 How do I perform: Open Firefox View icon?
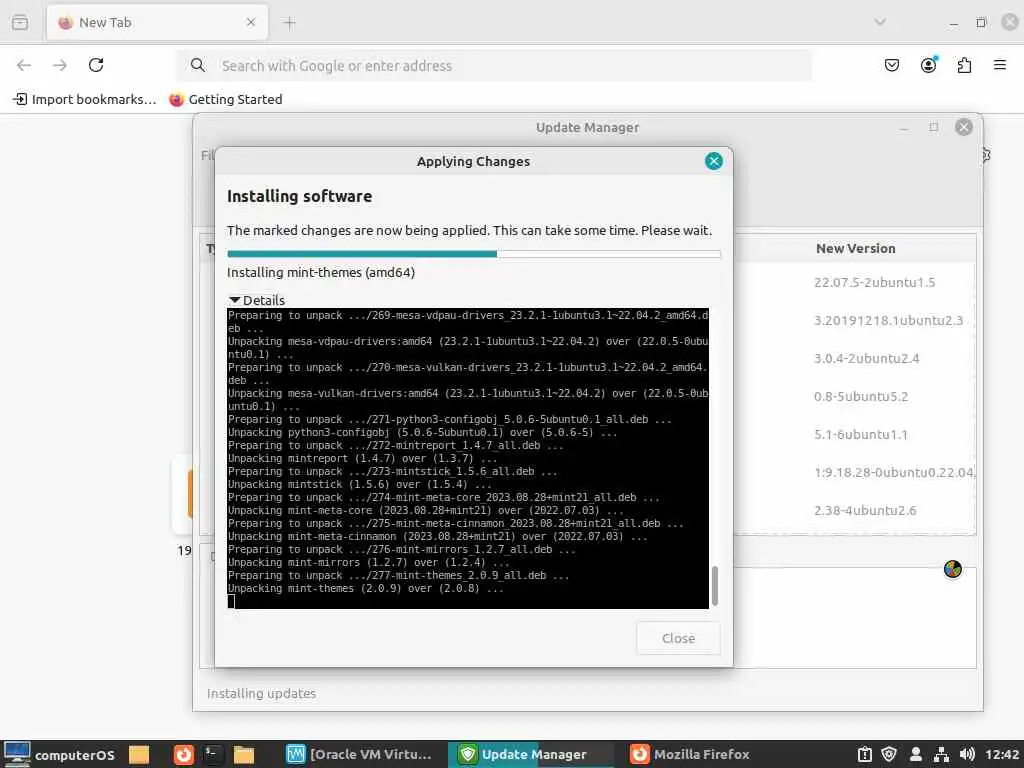click(20, 22)
